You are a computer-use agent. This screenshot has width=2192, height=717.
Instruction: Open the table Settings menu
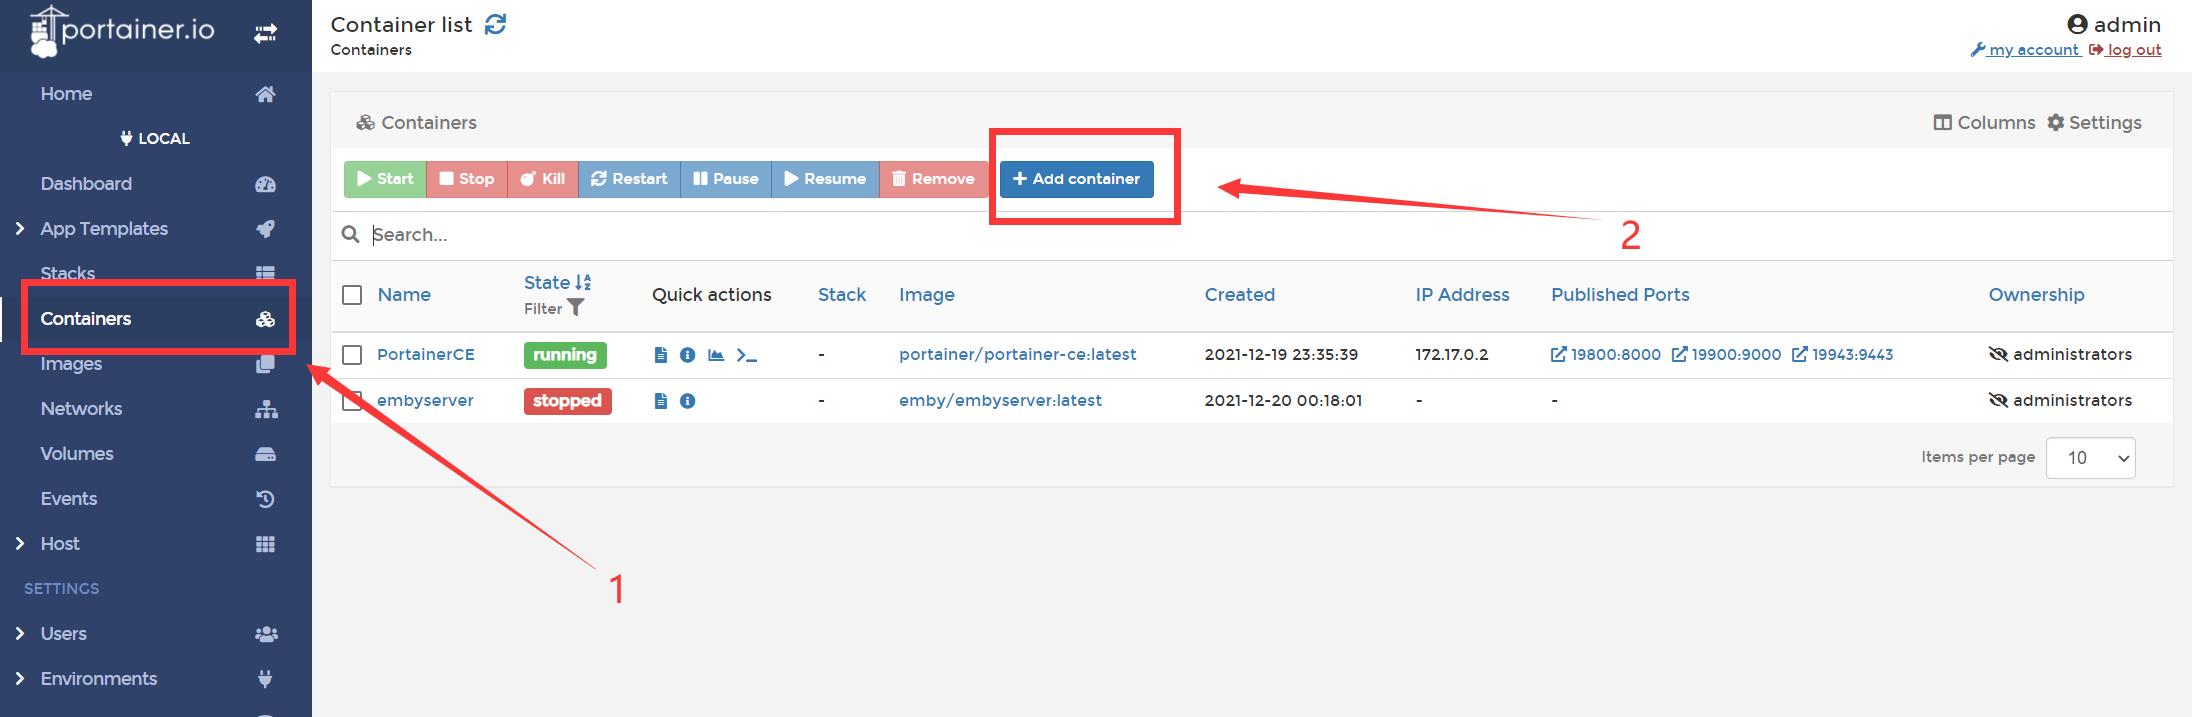pos(2094,122)
